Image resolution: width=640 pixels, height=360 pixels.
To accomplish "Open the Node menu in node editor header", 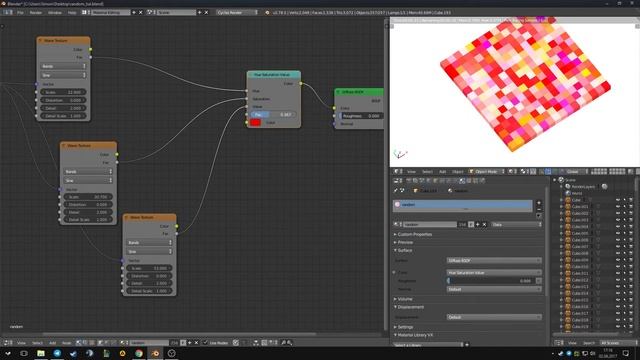I will pos(67,343).
